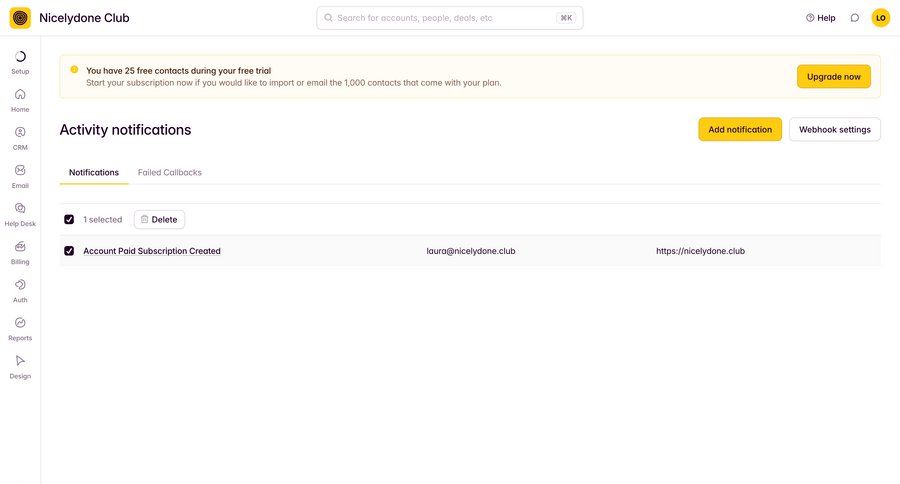This screenshot has height=484, width=900.
Task: Uncheck the Account Paid Subscription Created row
Action: [x=69, y=251]
